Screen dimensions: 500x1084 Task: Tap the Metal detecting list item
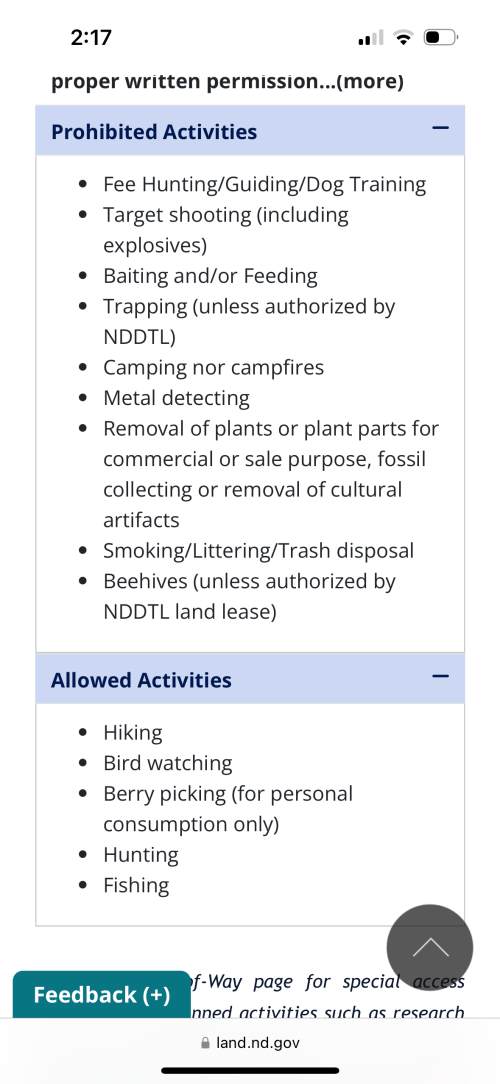coord(176,398)
